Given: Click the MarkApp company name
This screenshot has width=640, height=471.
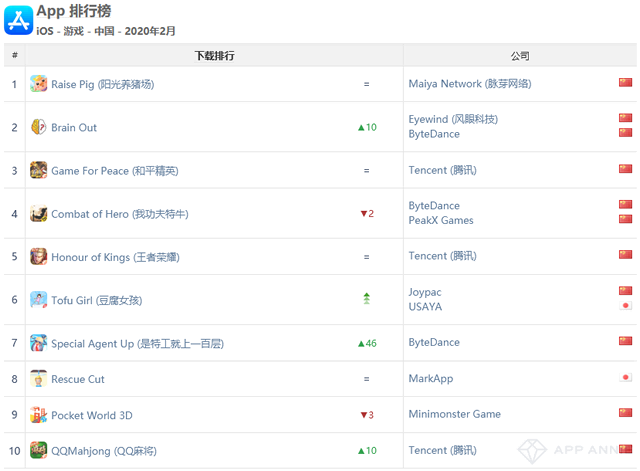Looking at the screenshot, I should tap(431, 379).
